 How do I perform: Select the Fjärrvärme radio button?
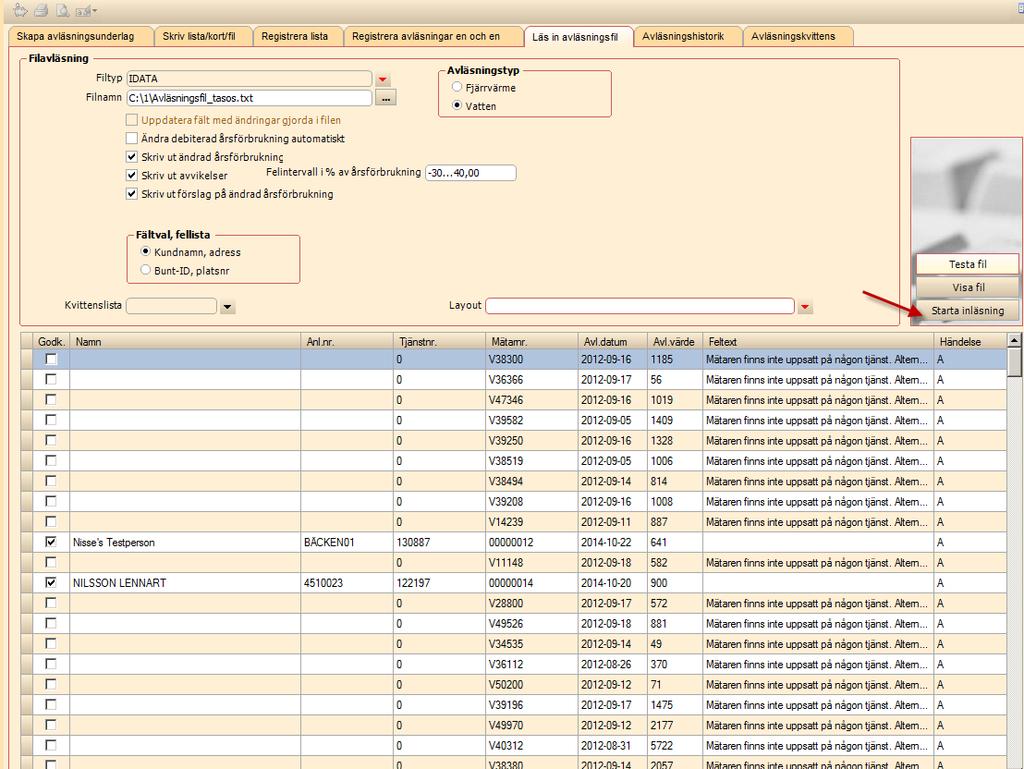pos(457,87)
